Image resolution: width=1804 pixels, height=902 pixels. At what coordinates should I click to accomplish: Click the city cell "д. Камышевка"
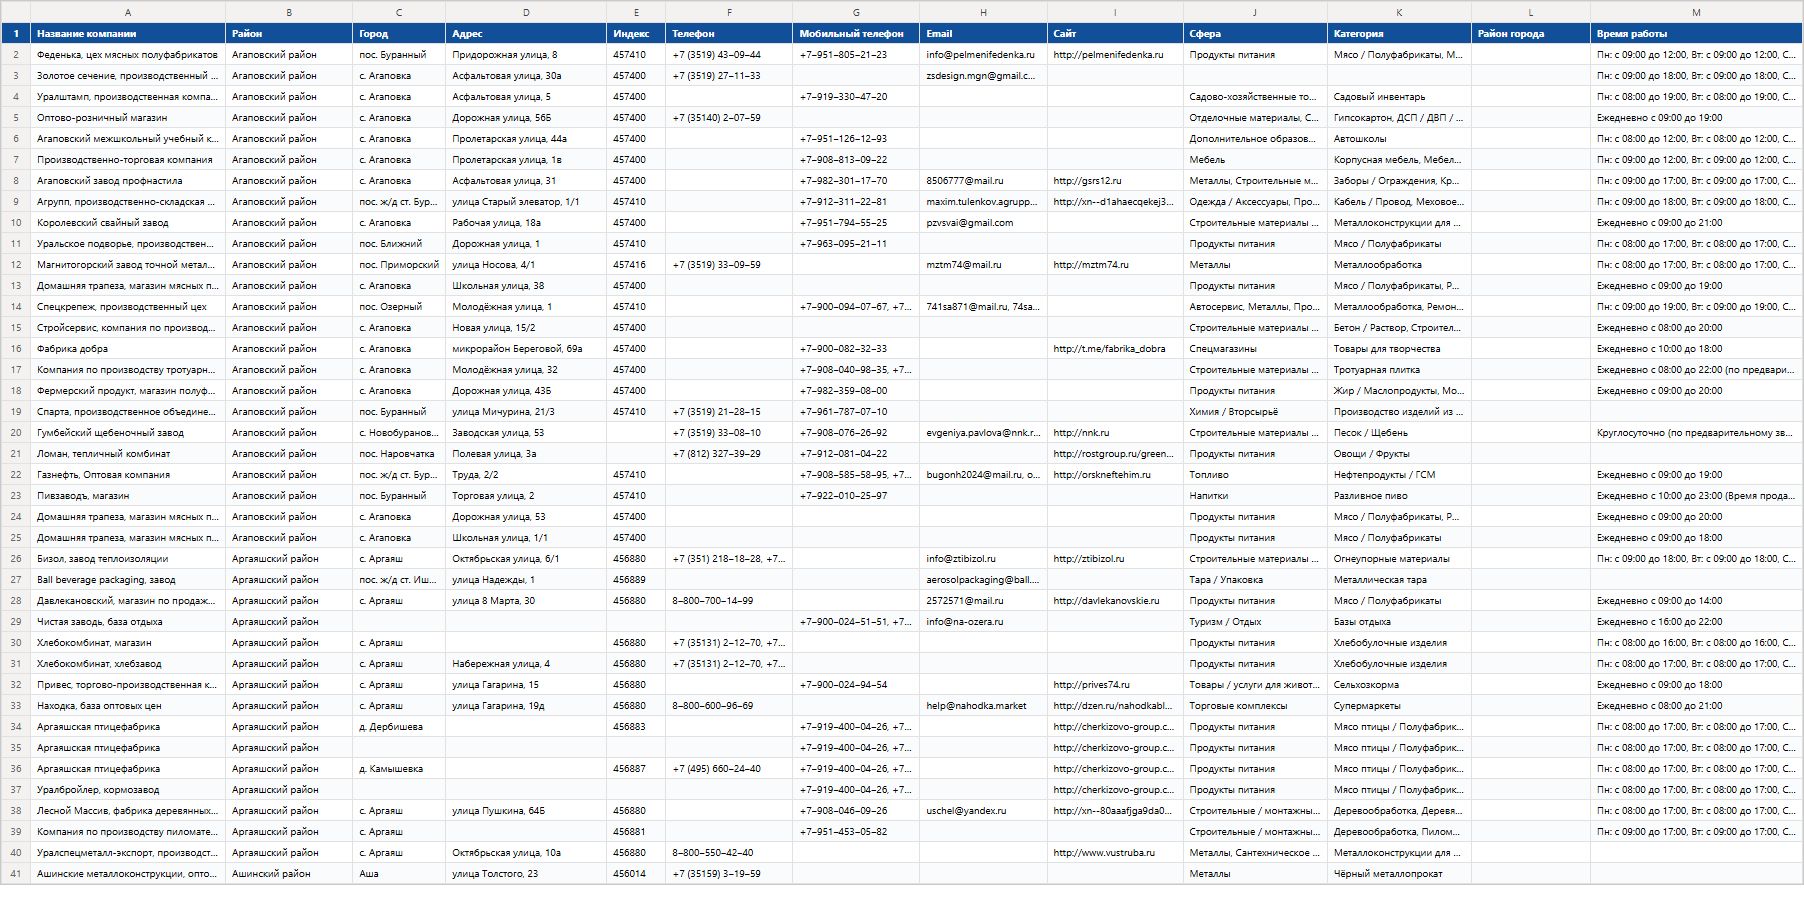click(399, 769)
